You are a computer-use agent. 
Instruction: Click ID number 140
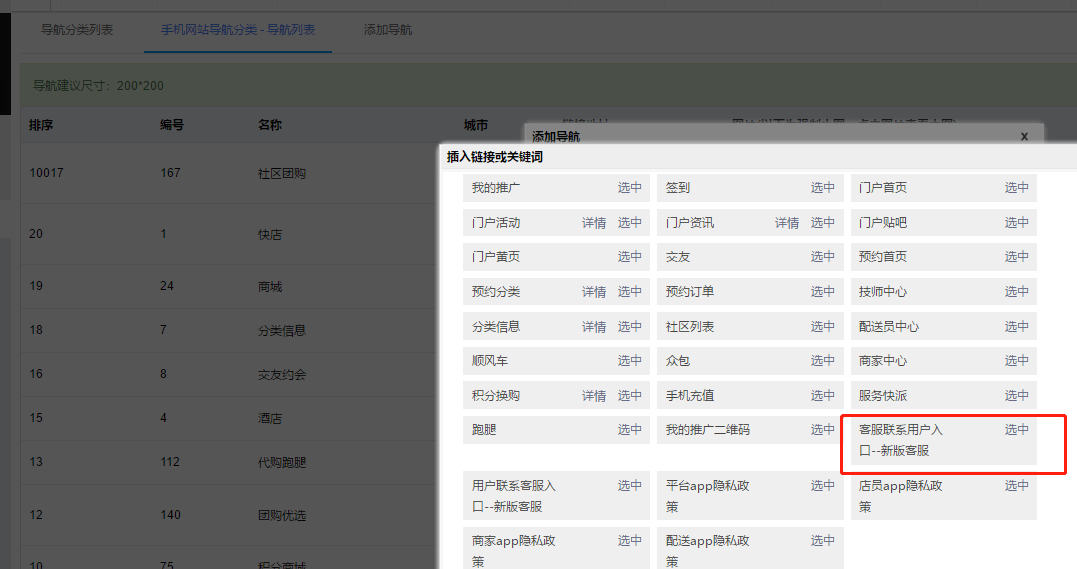click(x=170, y=515)
